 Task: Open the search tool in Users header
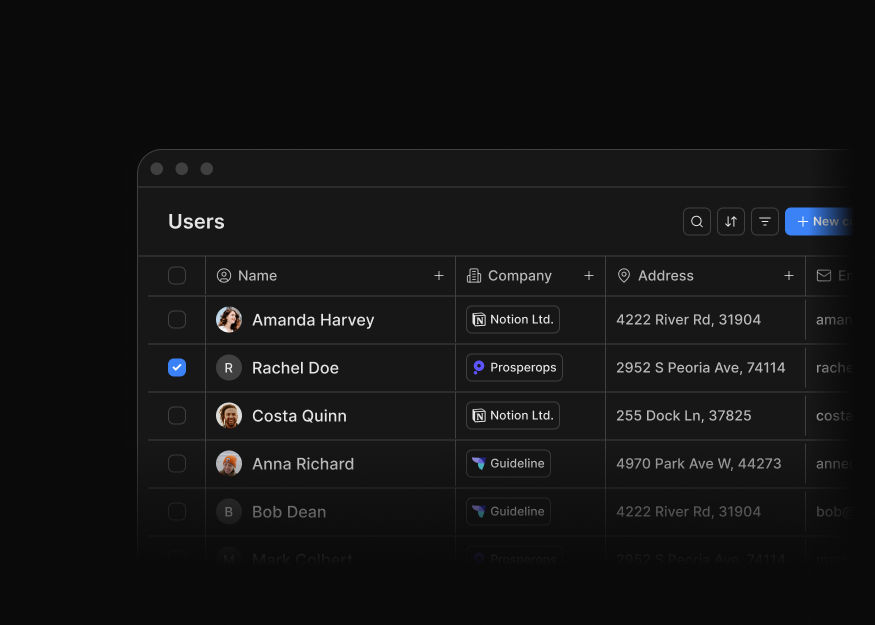pos(696,222)
